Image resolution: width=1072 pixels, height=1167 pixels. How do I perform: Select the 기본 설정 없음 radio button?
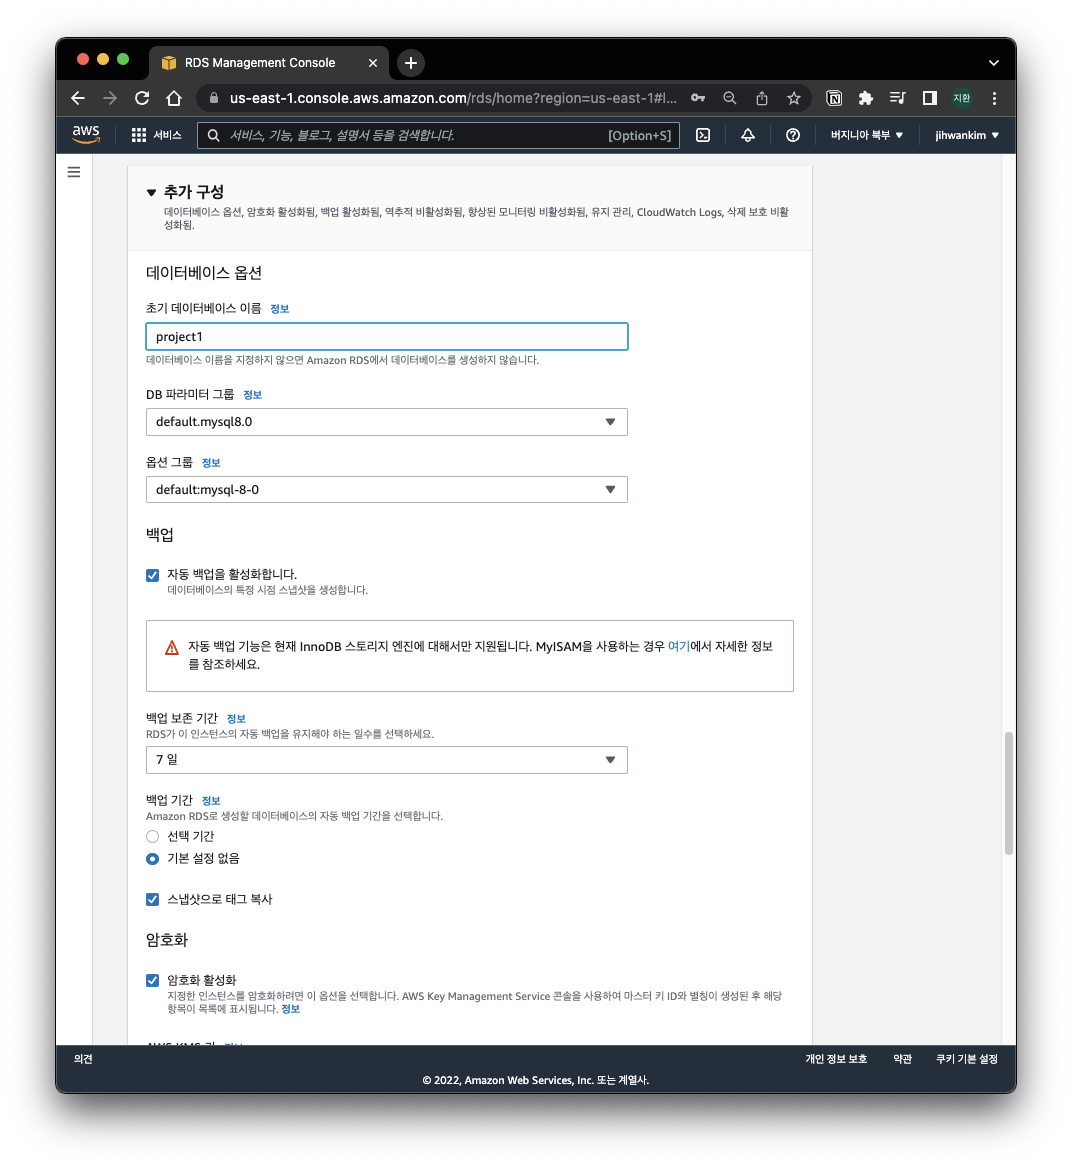coord(153,859)
